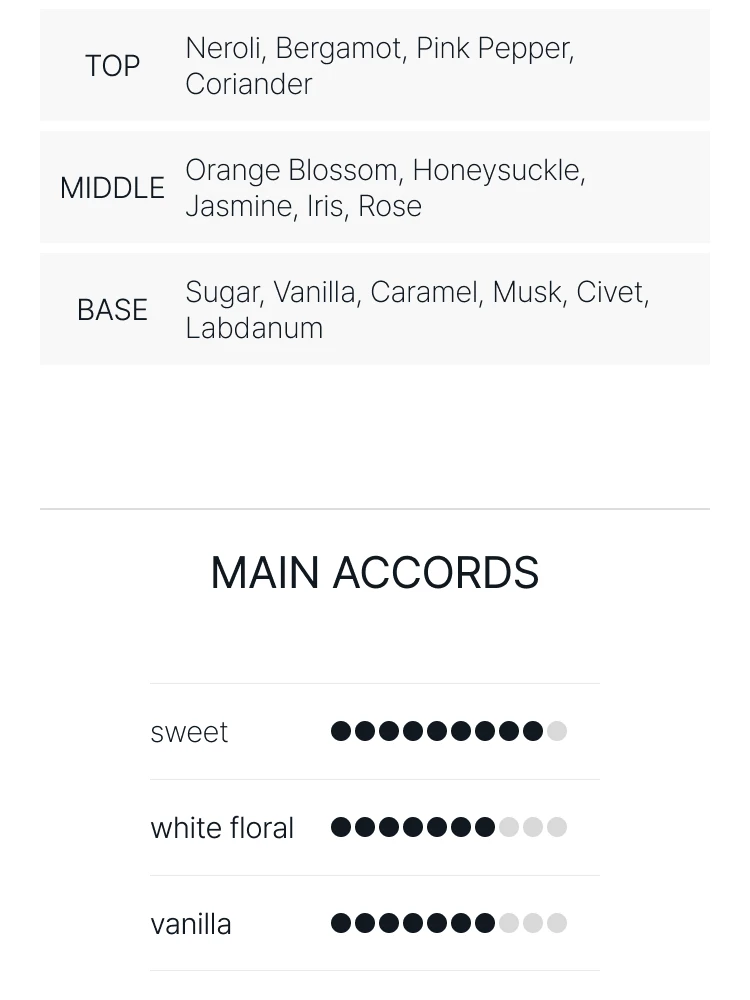Select the white floral accord label
Screen dimensions: 750x1000
(x=222, y=828)
